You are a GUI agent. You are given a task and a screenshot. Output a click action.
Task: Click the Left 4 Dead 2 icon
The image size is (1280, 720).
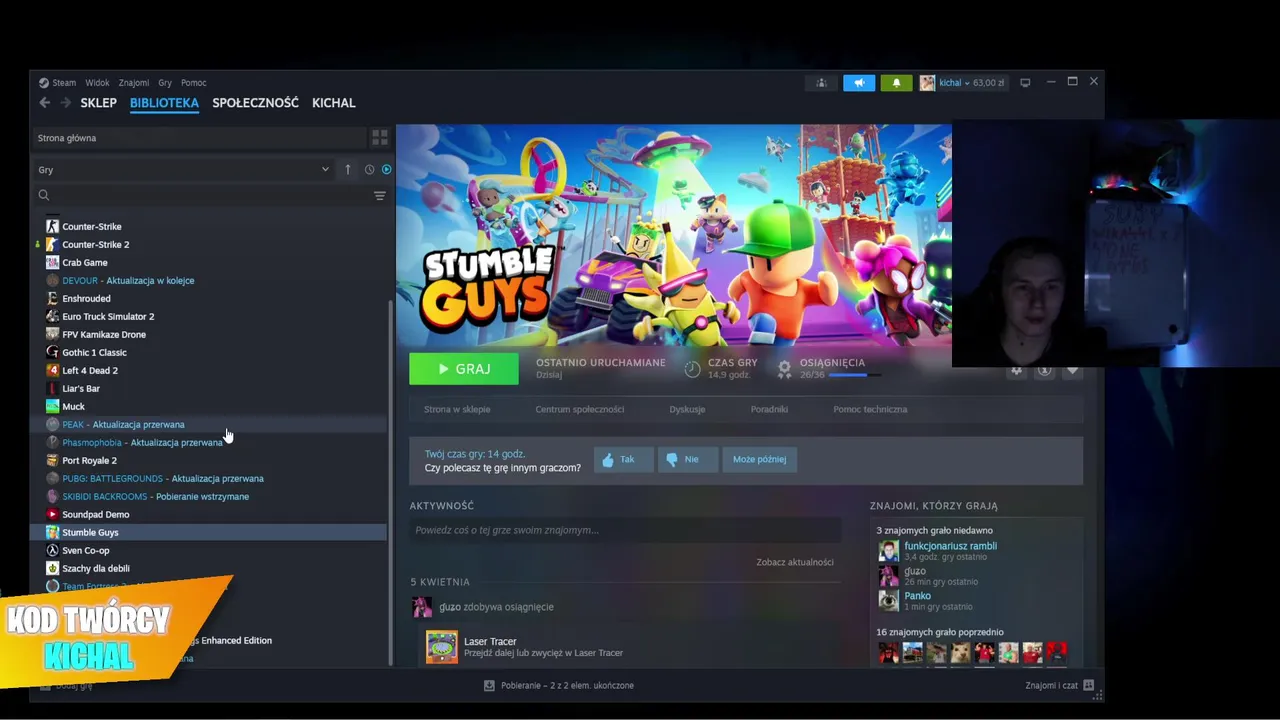(x=53, y=370)
